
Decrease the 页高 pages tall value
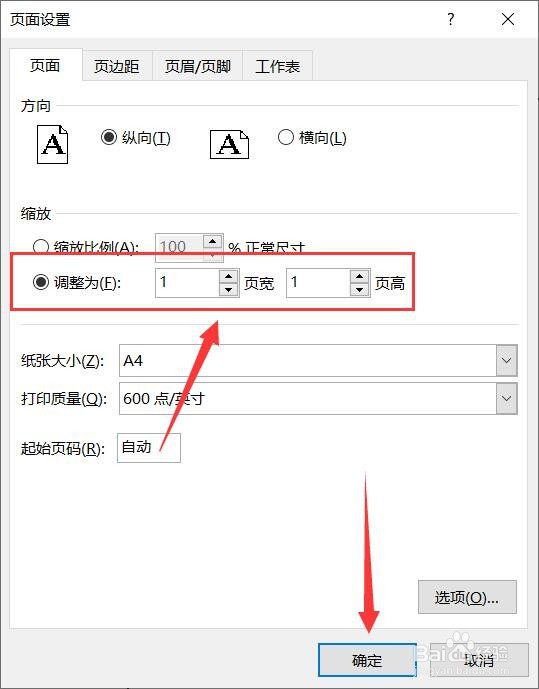pos(360,290)
